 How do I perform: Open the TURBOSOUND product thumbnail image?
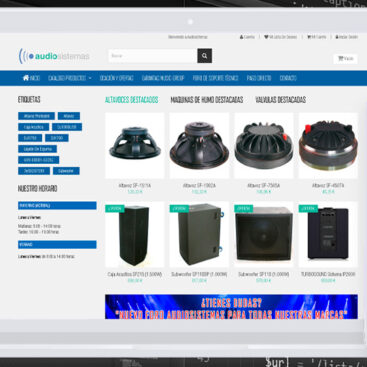coord(328,235)
